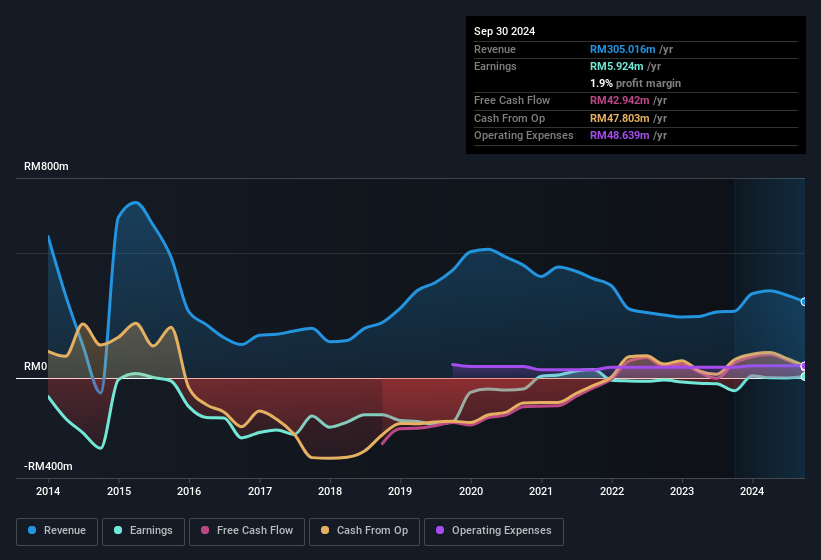Toggle the Earnings legend button
This screenshot has width=821, height=560.
pos(143,531)
